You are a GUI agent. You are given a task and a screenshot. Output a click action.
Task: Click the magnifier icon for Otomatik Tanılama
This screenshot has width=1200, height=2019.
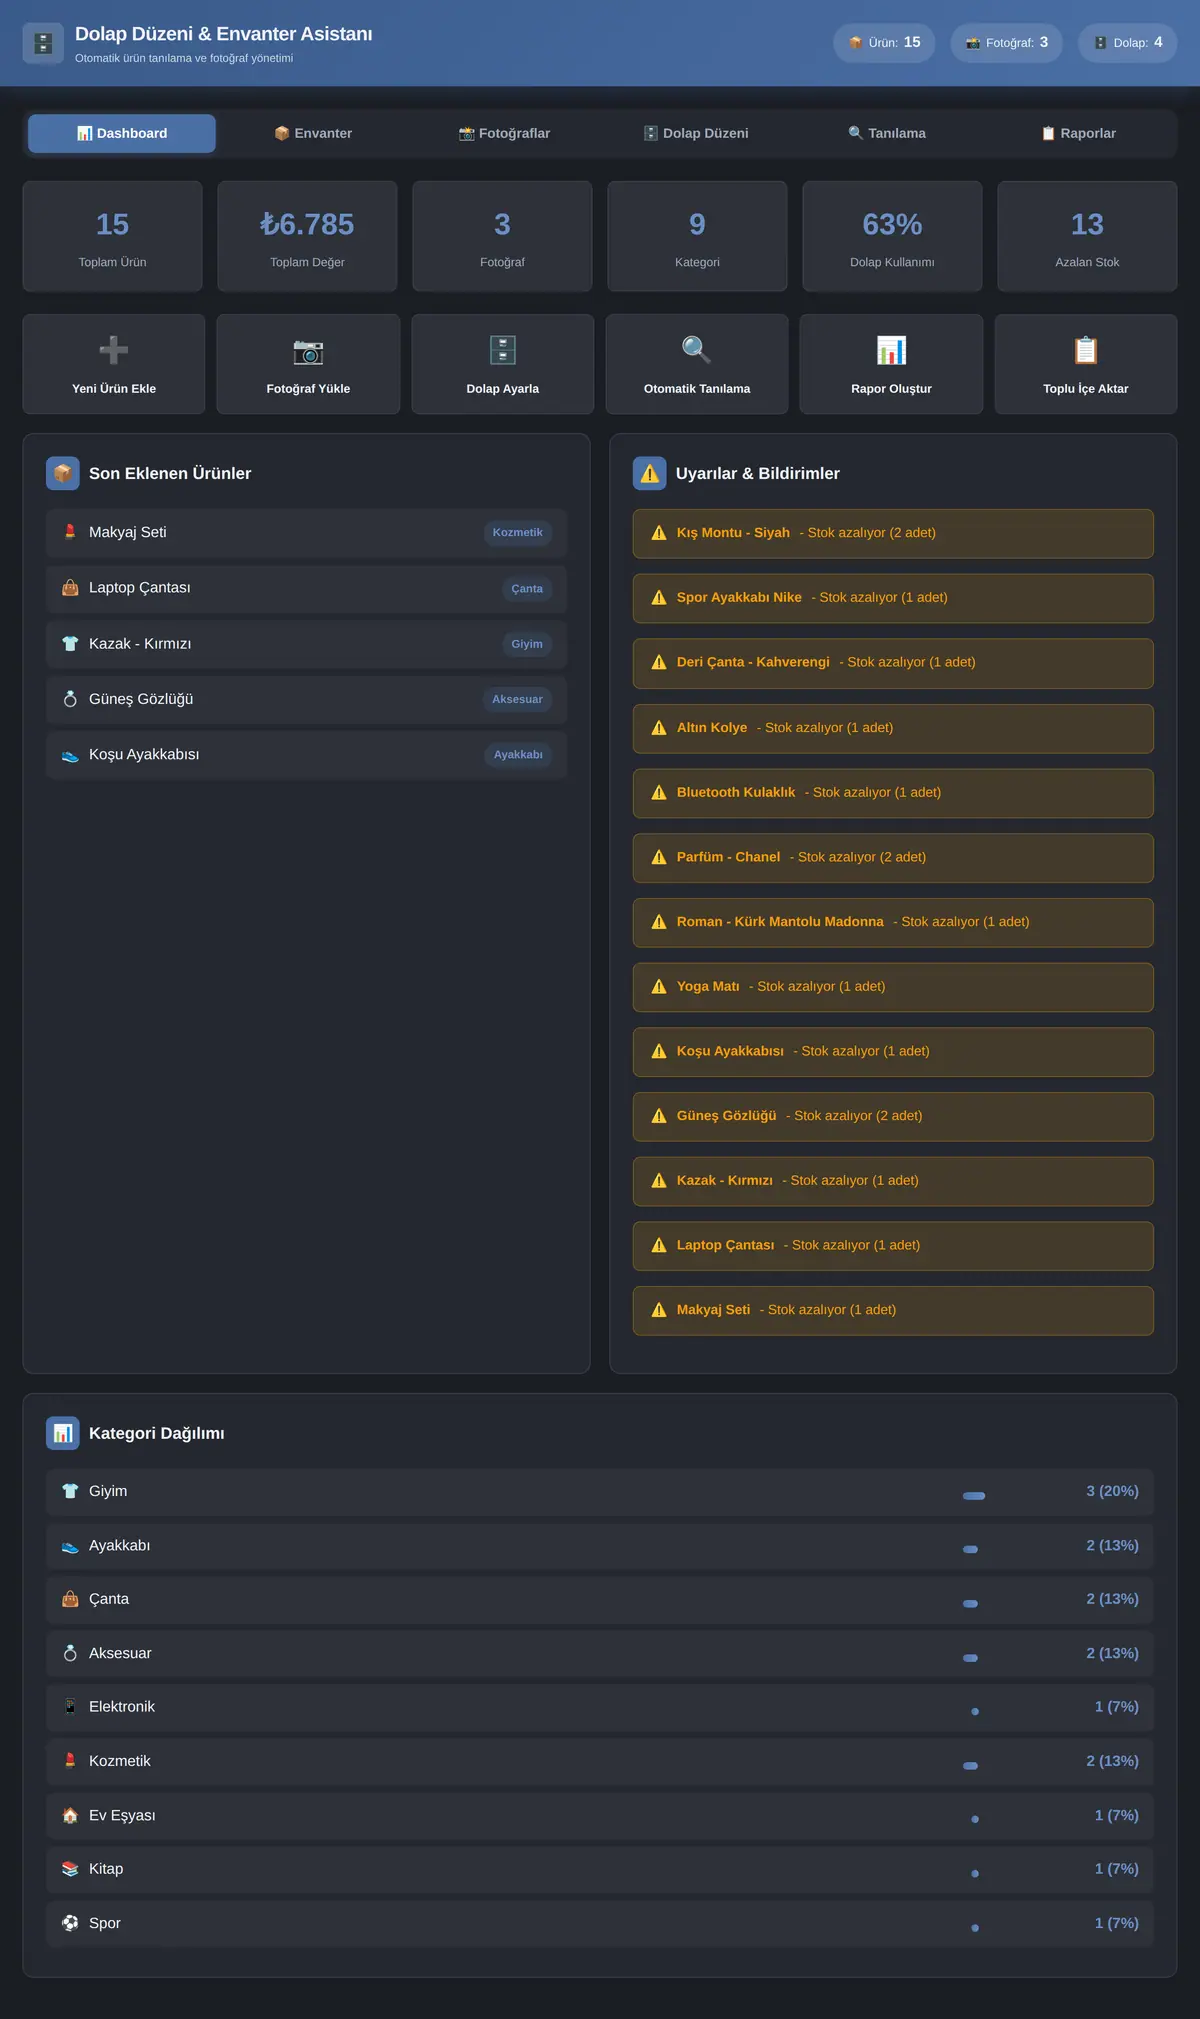coord(697,350)
